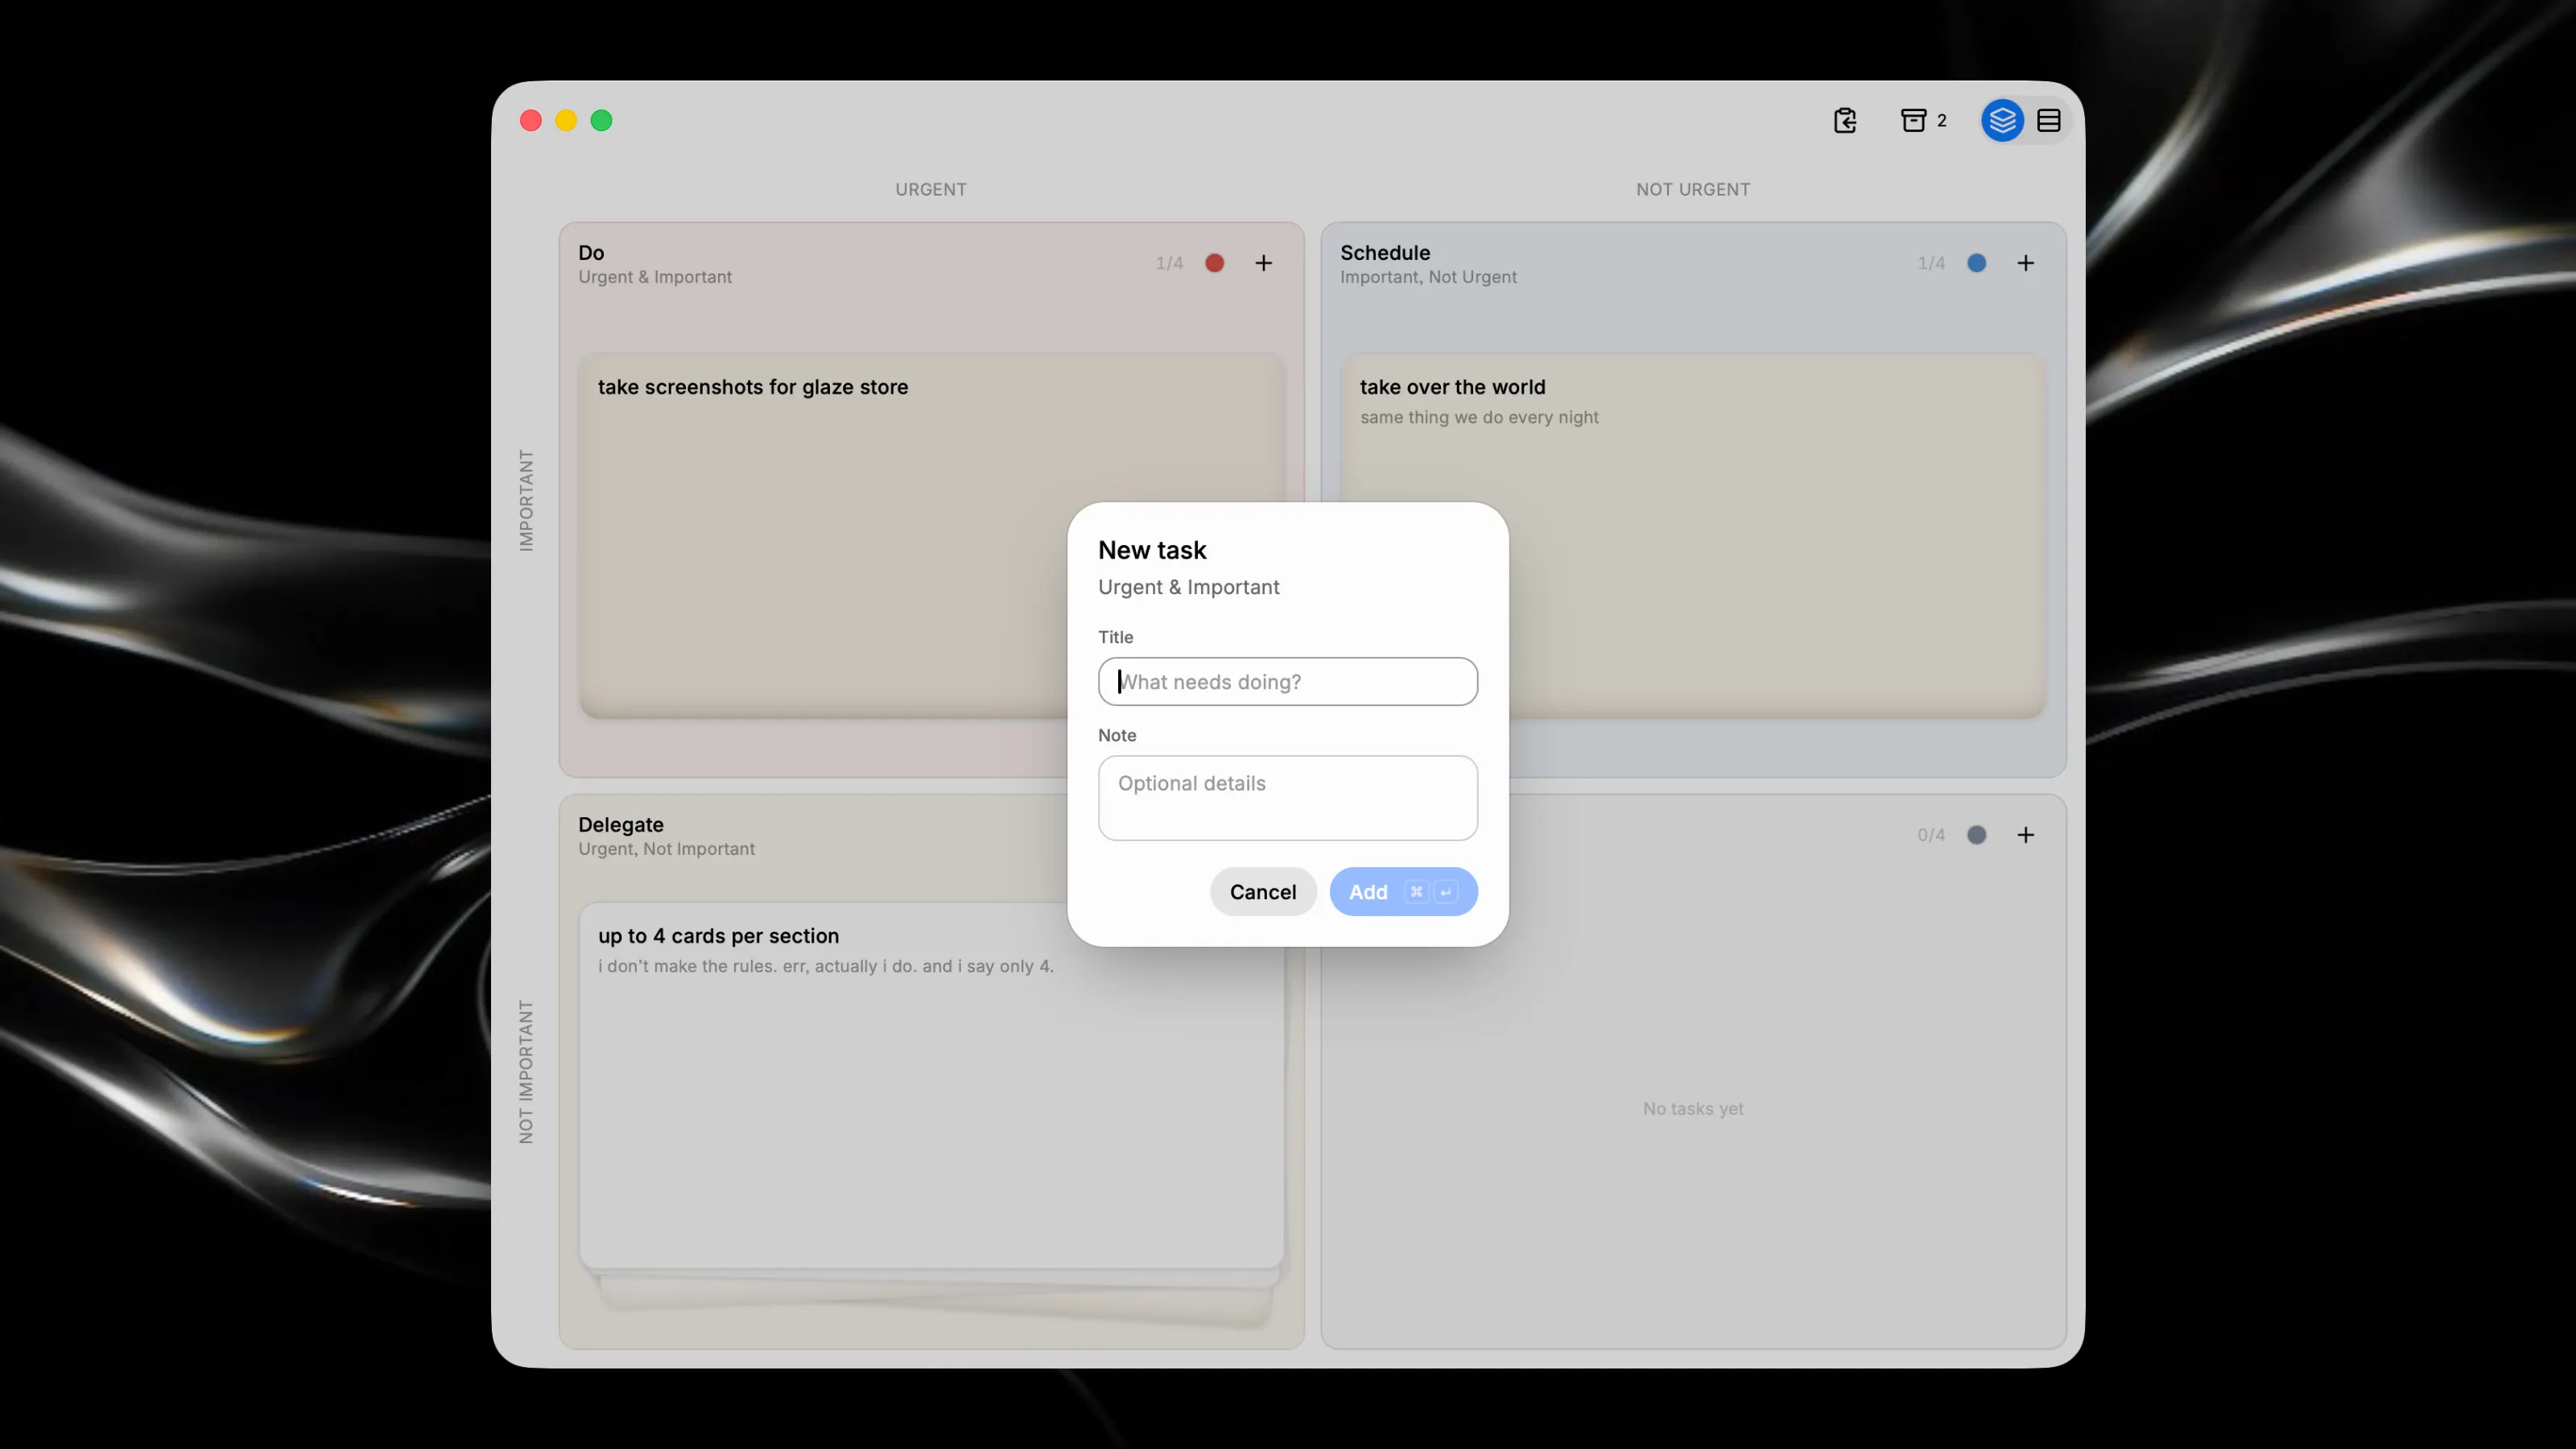Click the 1/4 counter in Do
The image size is (2576, 1449).
click(x=1169, y=263)
